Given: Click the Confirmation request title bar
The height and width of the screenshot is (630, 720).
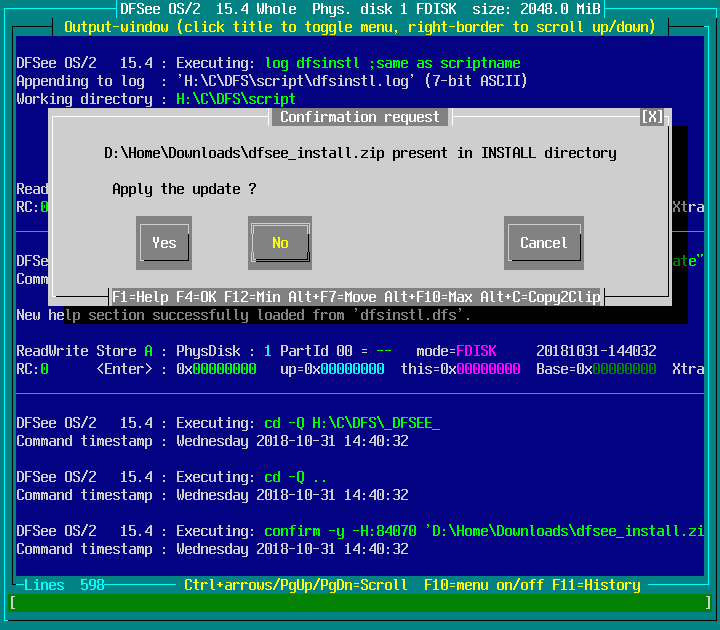Looking at the screenshot, I should point(360,117).
